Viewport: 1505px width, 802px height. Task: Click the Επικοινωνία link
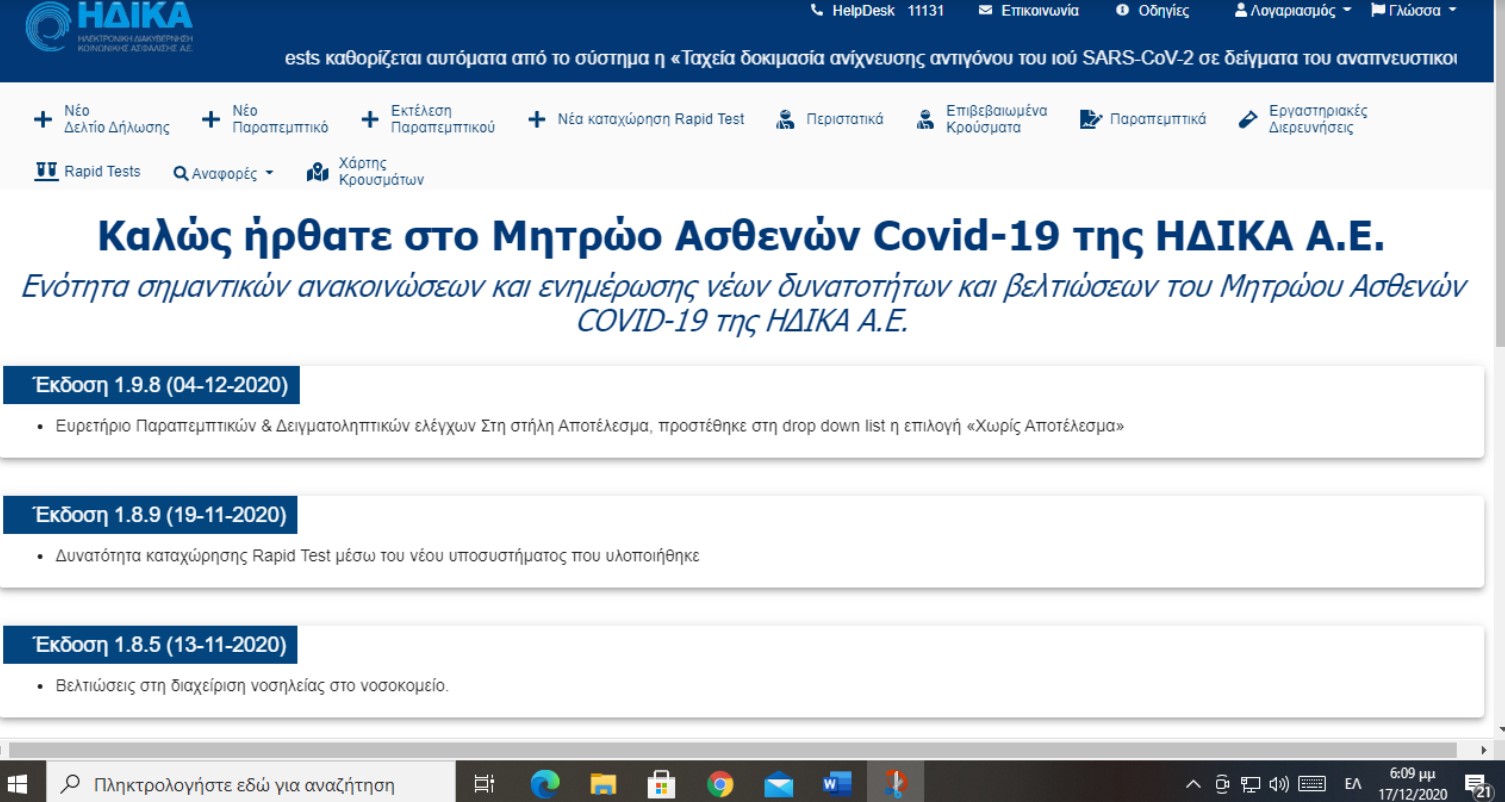[1029, 11]
